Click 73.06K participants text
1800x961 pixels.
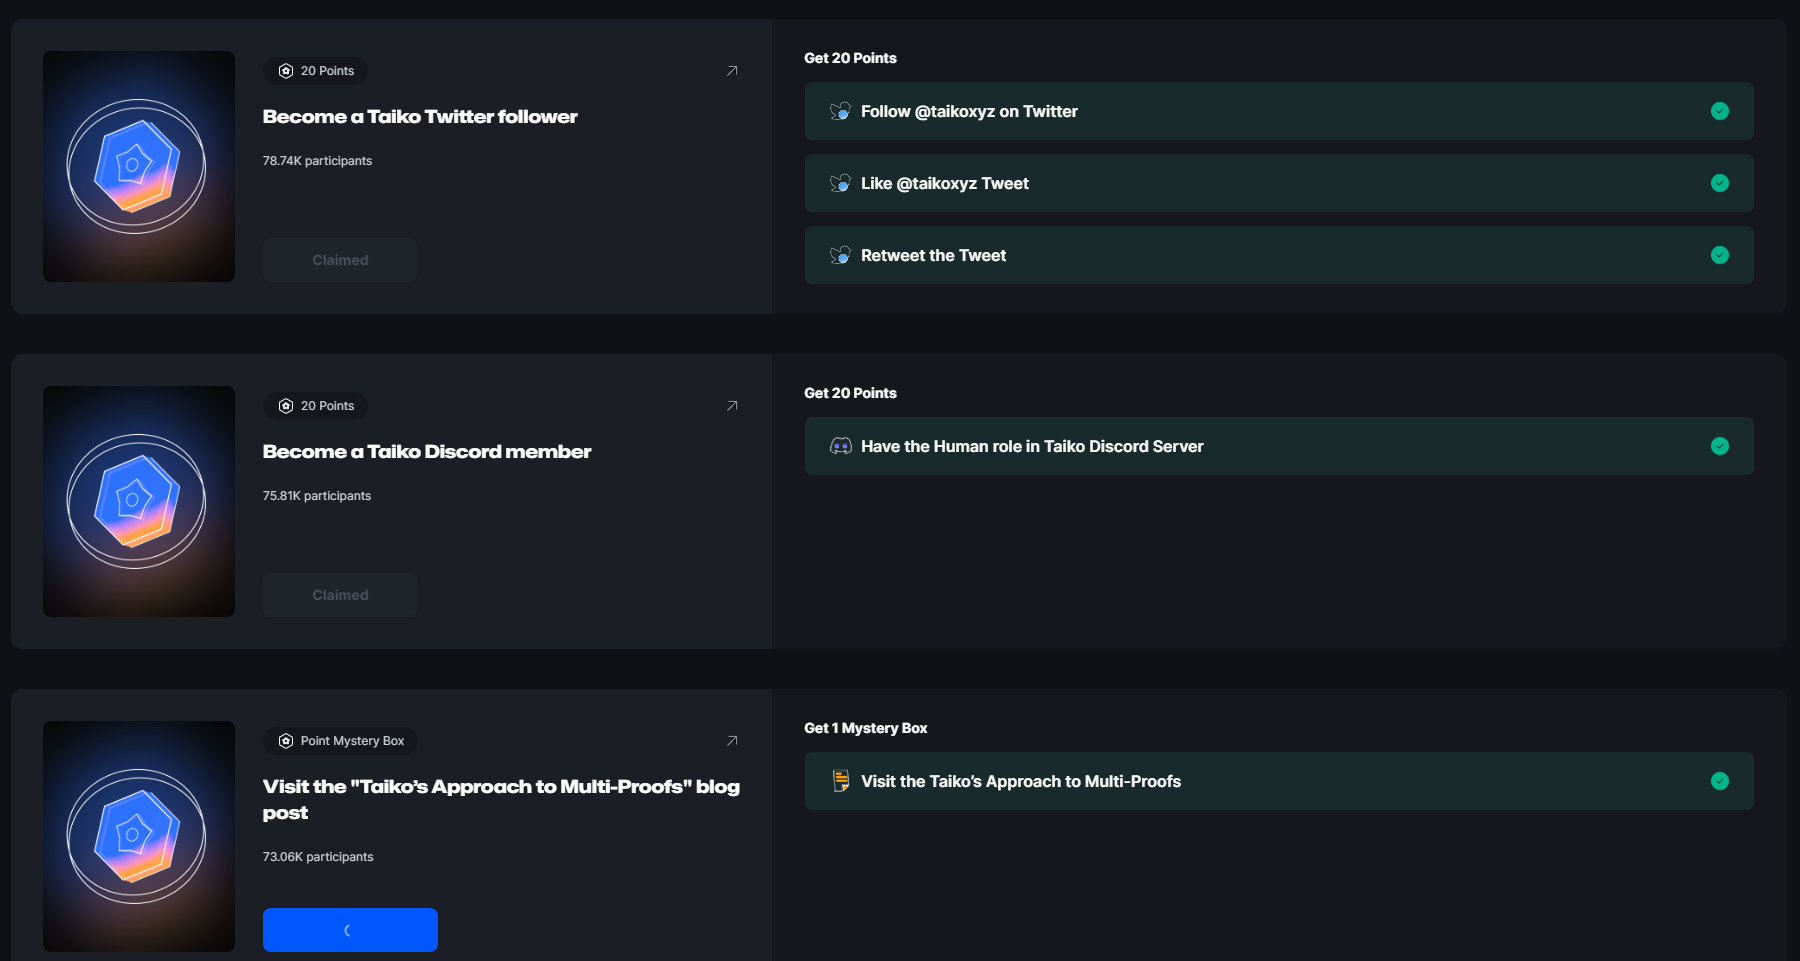click(318, 857)
